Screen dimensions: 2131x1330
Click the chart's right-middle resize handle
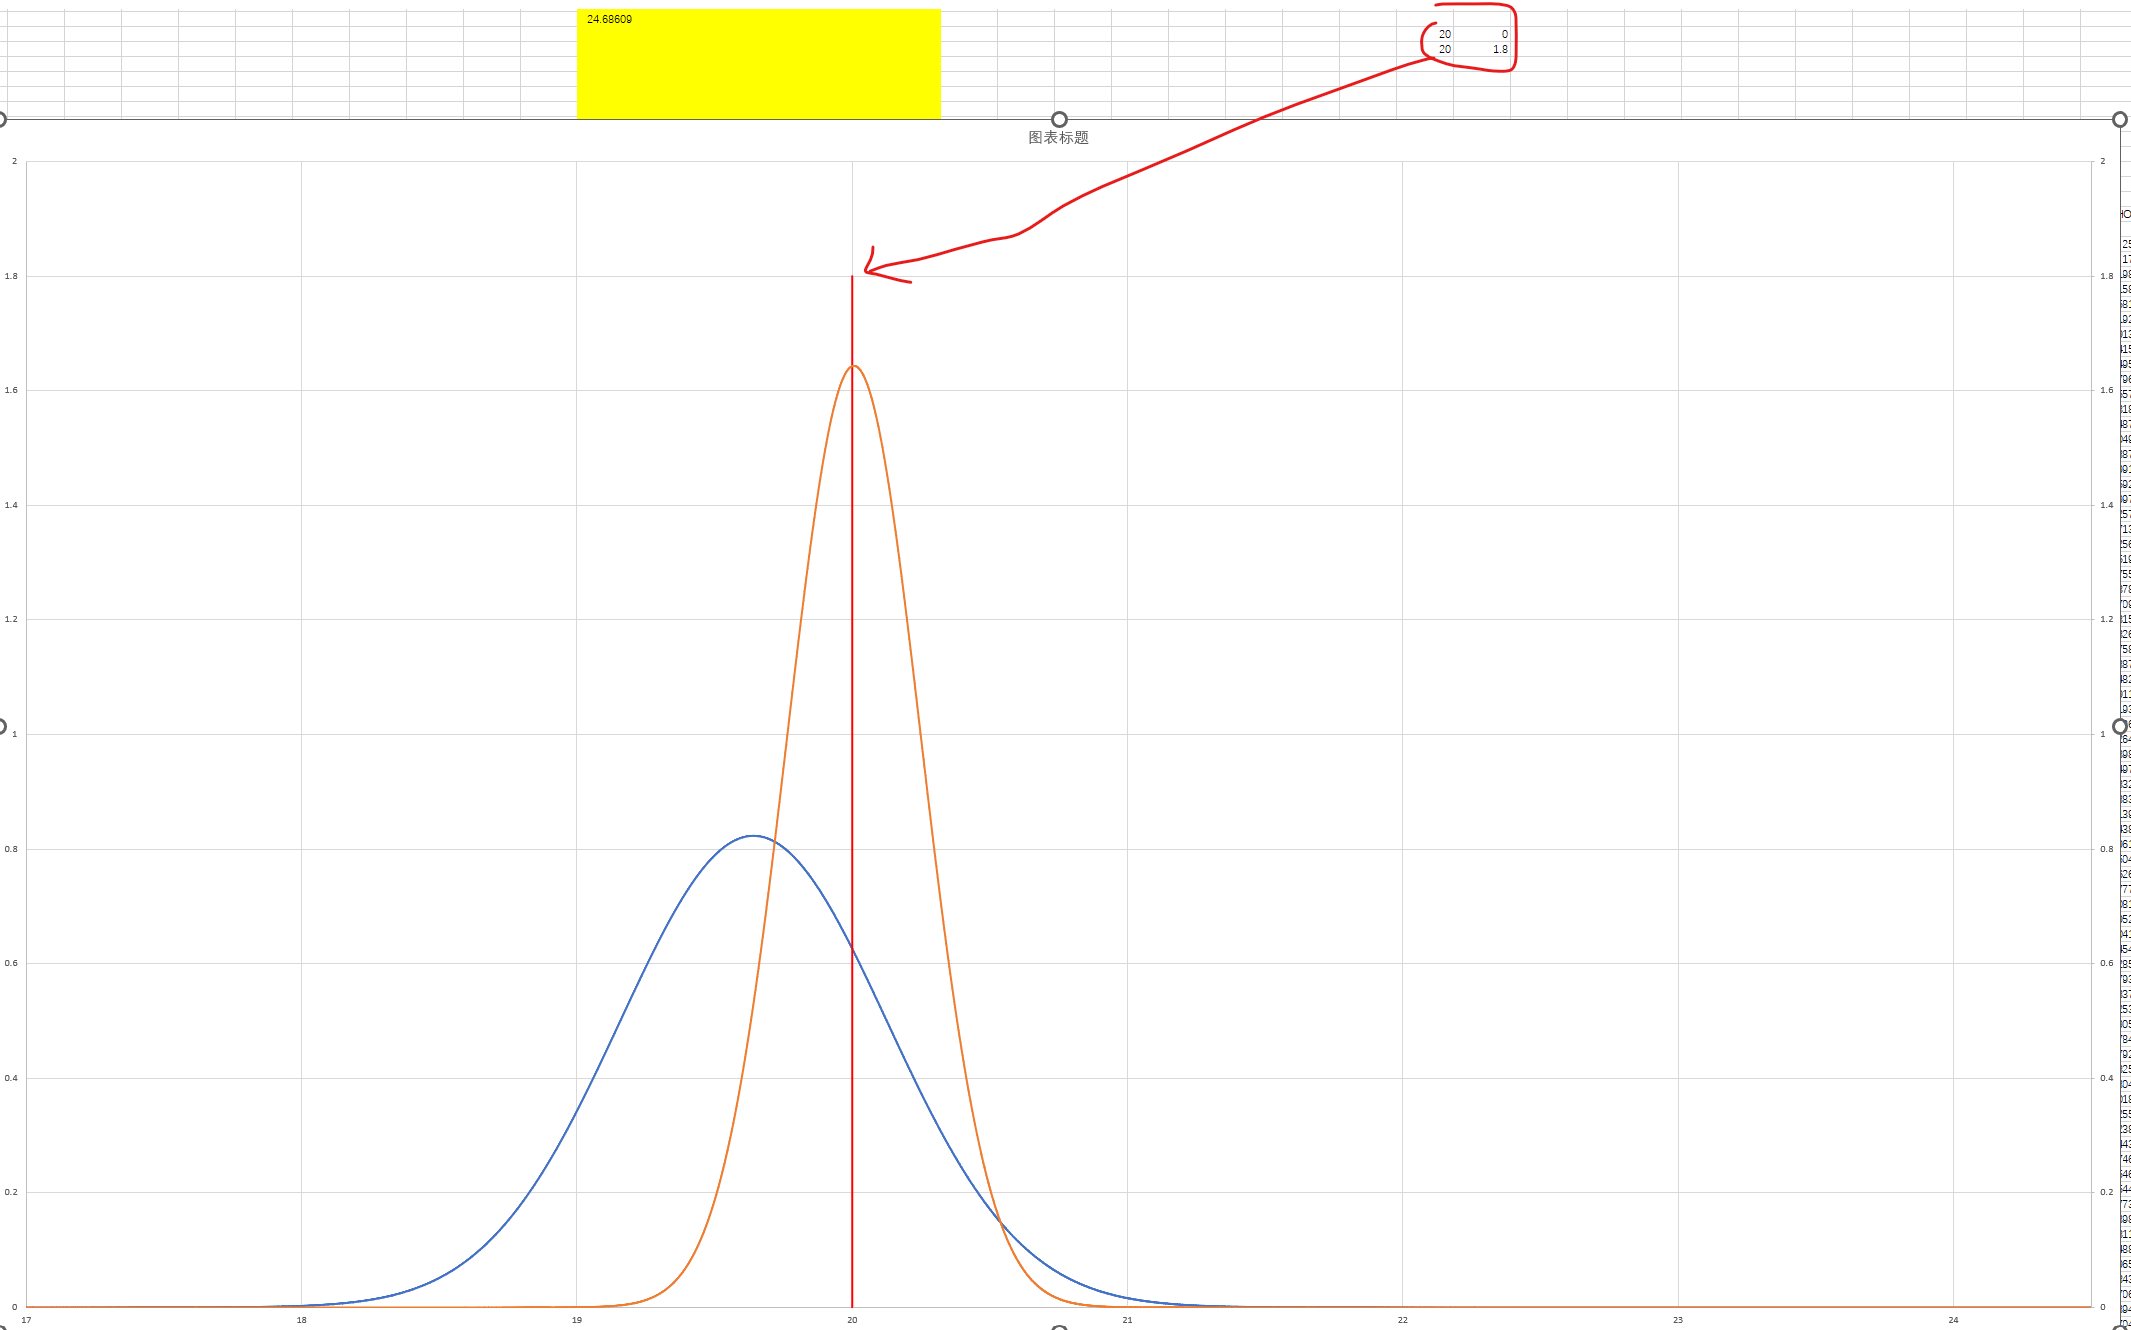[2119, 726]
